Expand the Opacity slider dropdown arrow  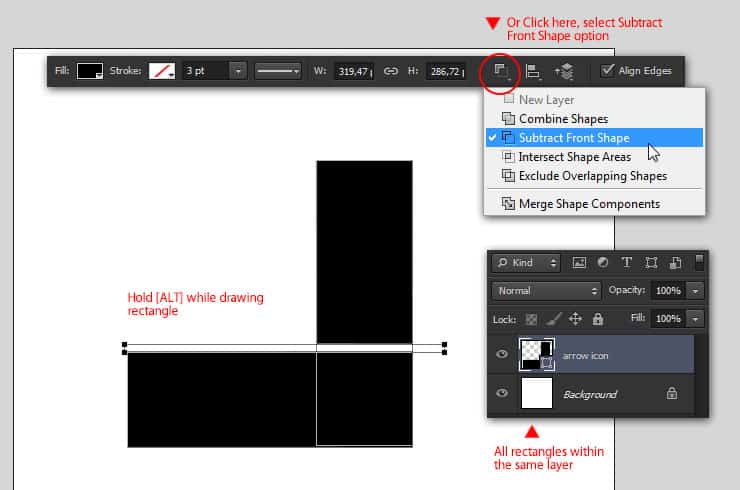point(695,291)
